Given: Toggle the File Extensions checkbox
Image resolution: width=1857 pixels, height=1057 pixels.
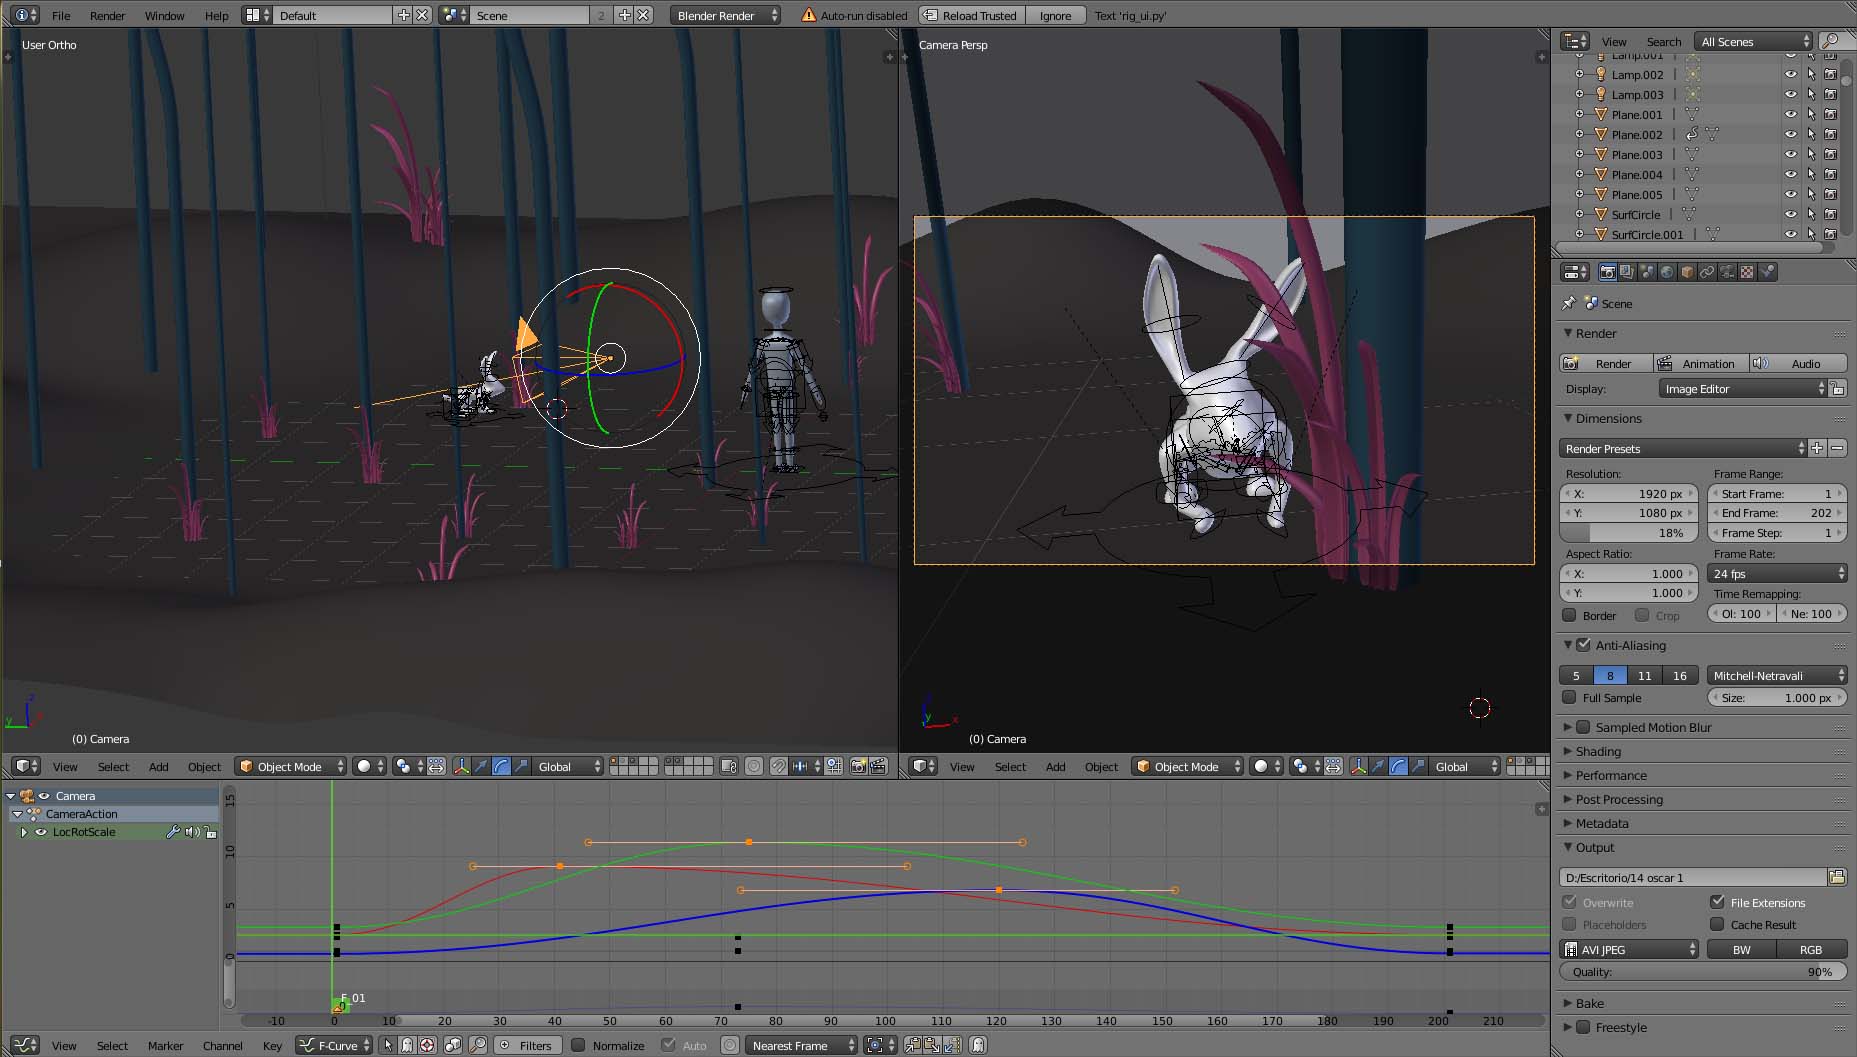Looking at the screenshot, I should (x=1717, y=902).
